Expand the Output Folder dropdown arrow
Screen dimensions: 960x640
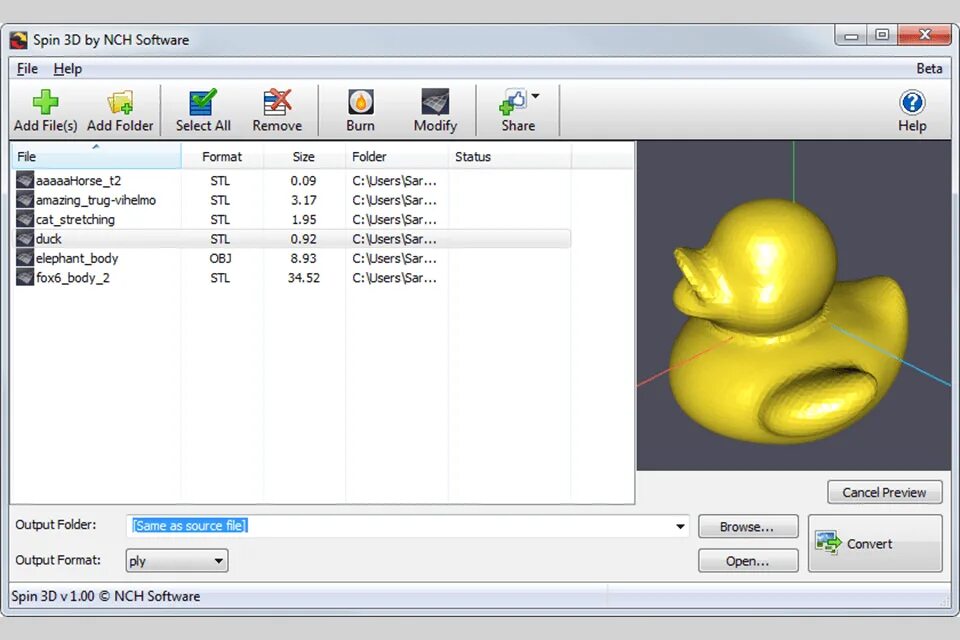680,527
